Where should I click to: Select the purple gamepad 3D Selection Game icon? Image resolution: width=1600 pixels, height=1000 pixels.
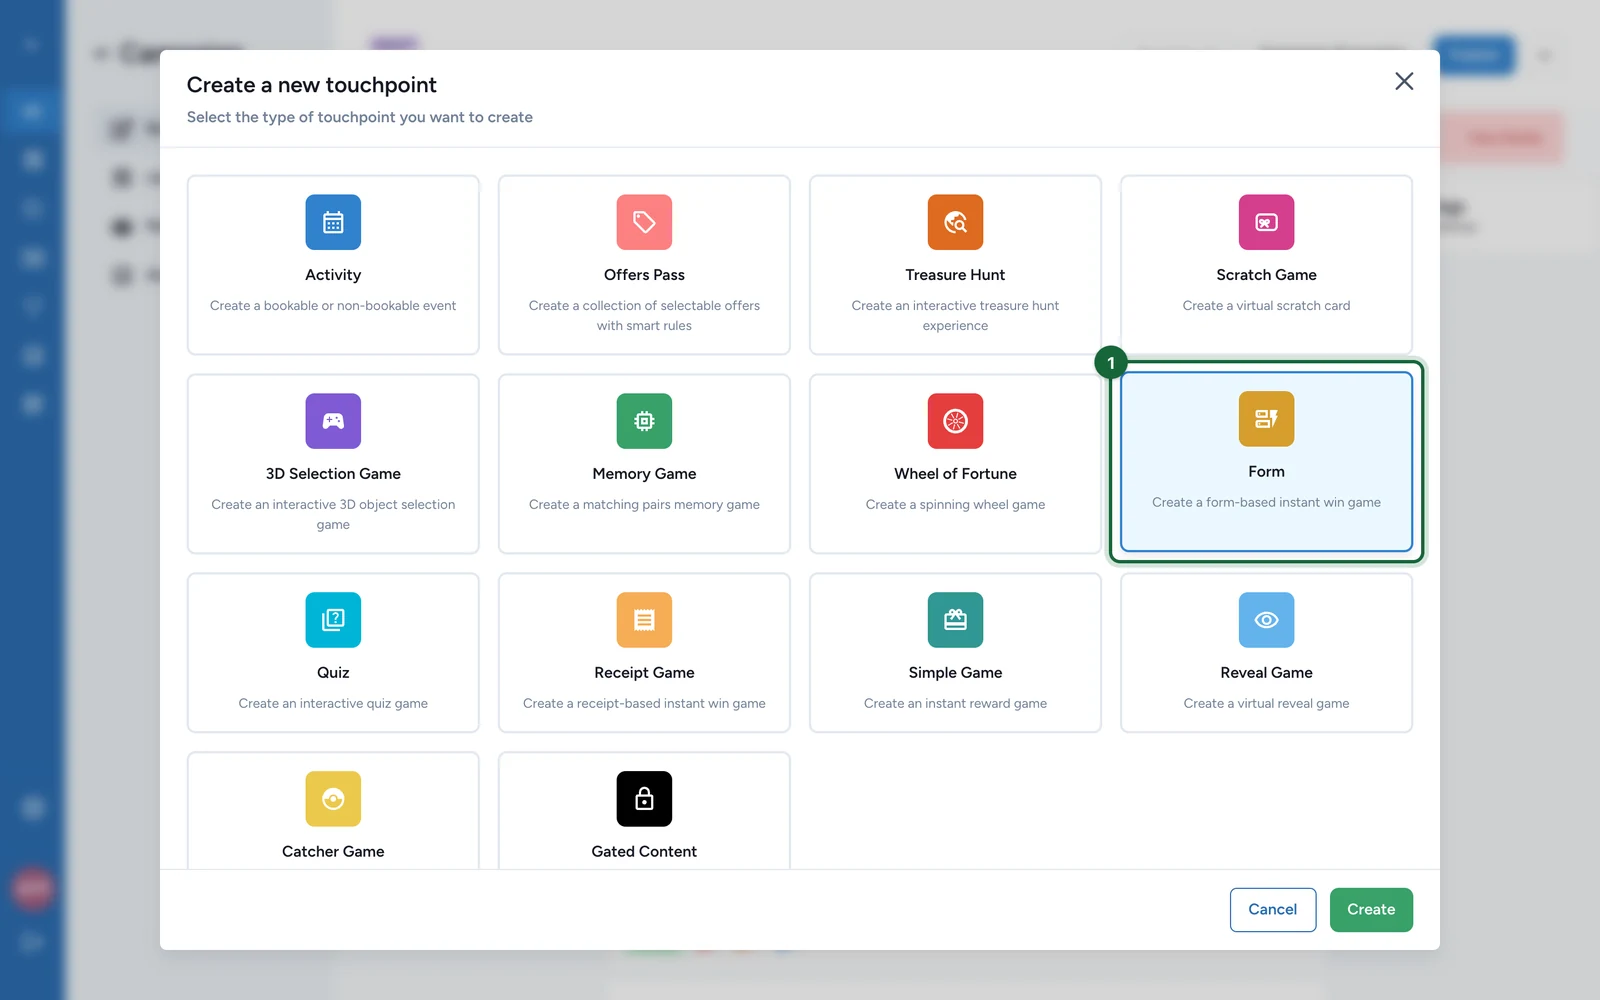333,421
